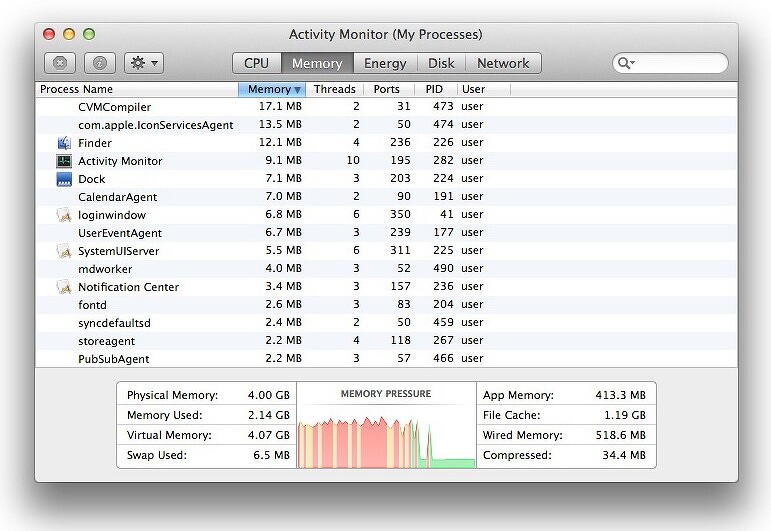
Task: Switch to the CPU tab
Action: click(x=256, y=63)
